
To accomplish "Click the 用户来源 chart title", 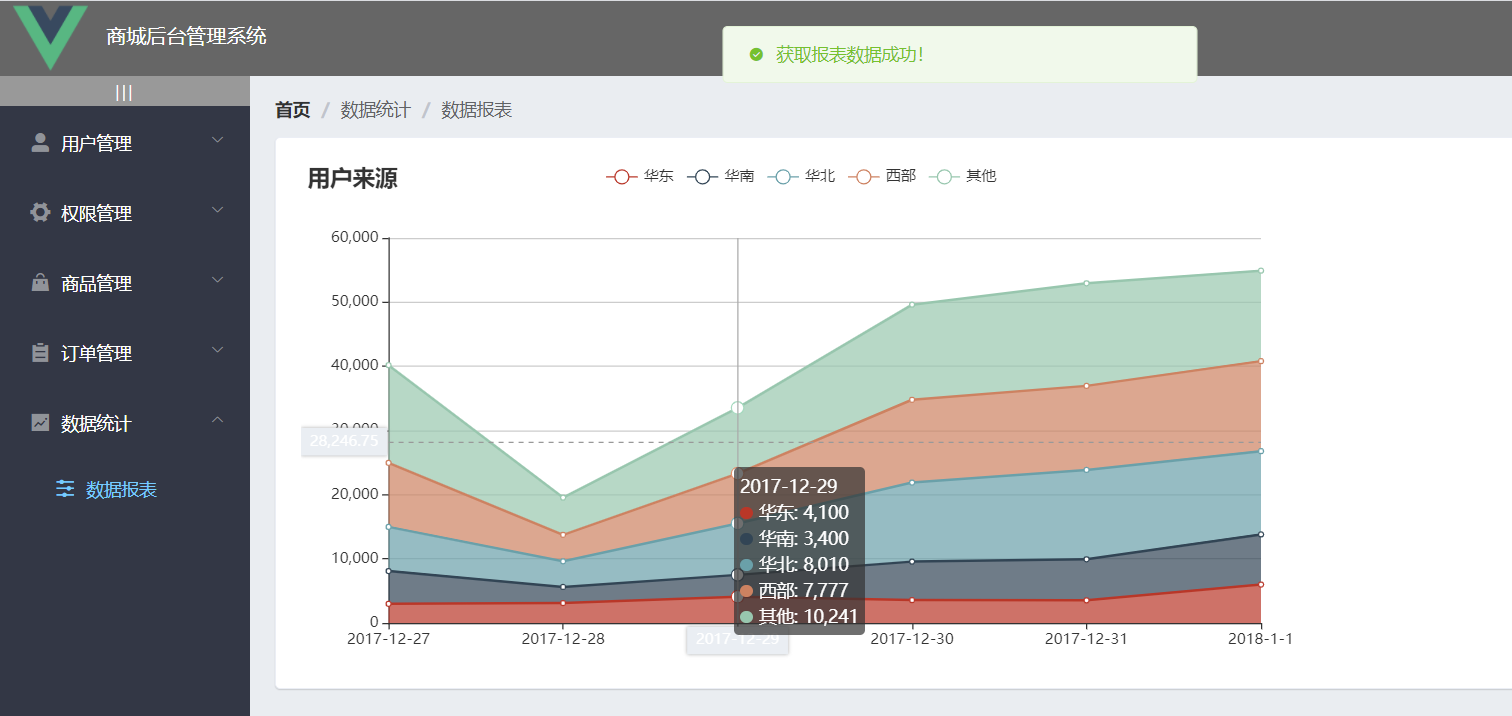I will [352, 179].
